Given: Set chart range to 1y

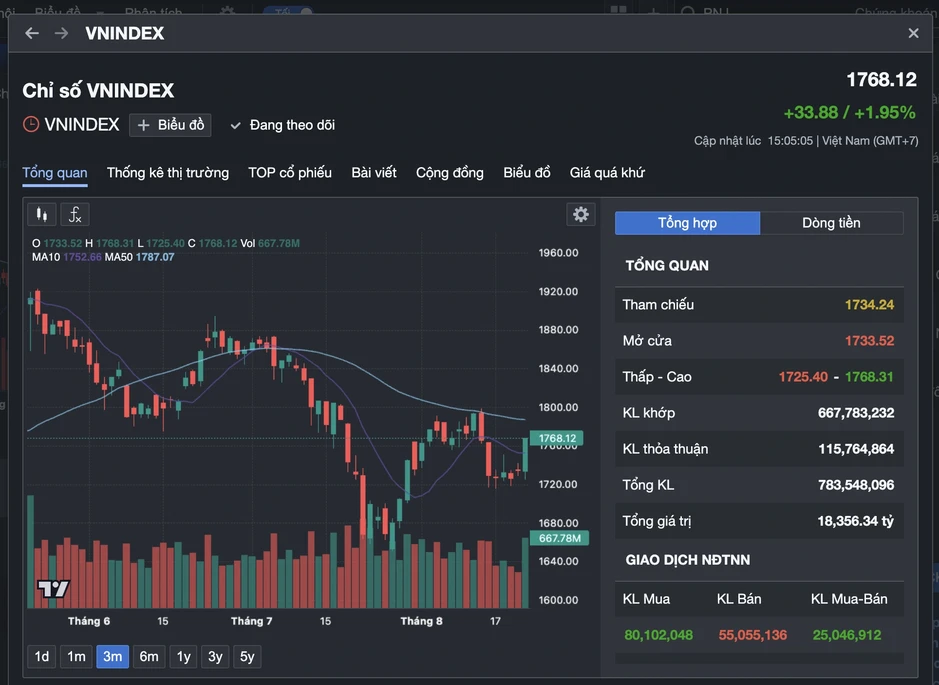Looking at the screenshot, I should pyautogui.click(x=184, y=656).
